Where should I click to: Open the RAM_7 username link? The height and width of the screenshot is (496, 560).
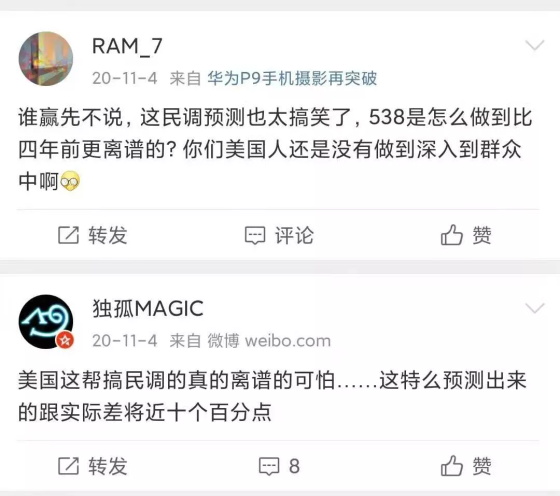127,46
